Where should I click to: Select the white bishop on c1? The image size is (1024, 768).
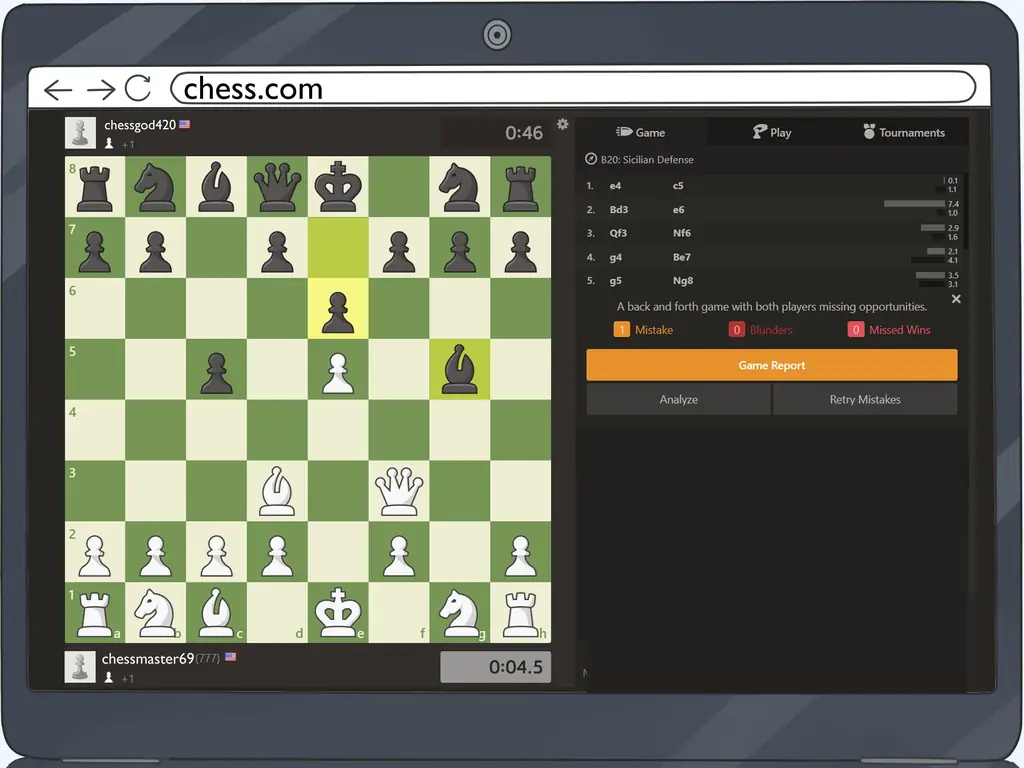pos(216,612)
